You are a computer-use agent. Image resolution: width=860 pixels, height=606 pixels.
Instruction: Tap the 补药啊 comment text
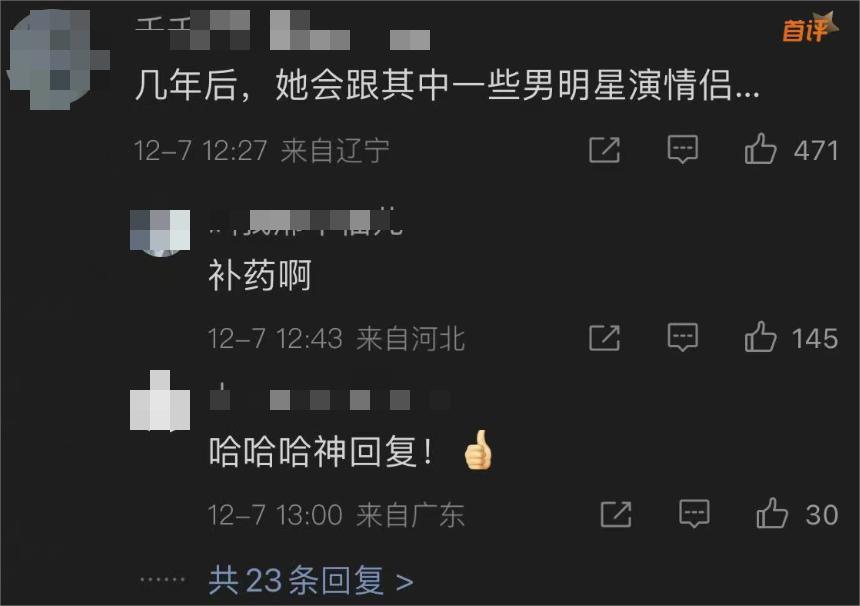pyautogui.click(x=260, y=275)
